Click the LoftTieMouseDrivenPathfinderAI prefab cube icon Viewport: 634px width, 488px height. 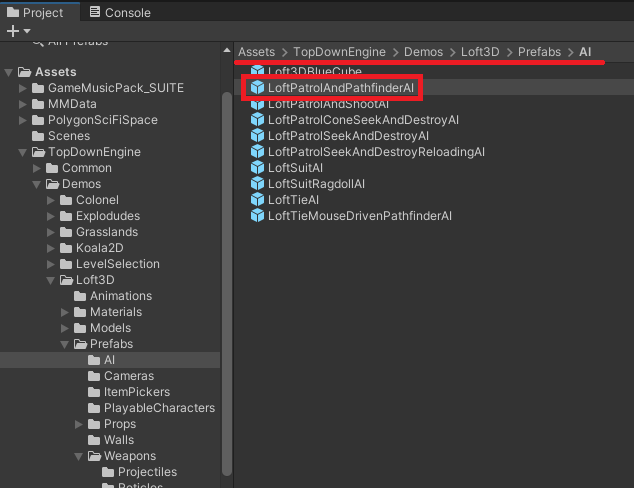[257, 215]
